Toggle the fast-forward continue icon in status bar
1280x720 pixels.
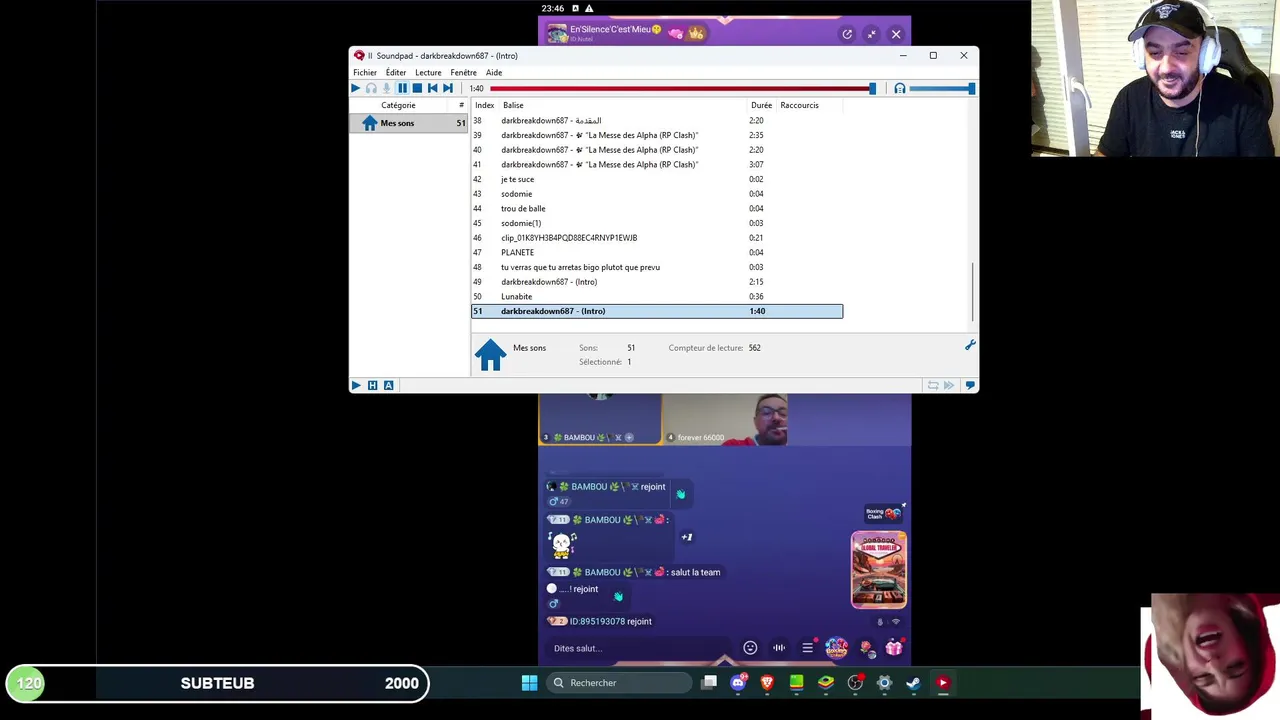tap(949, 385)
